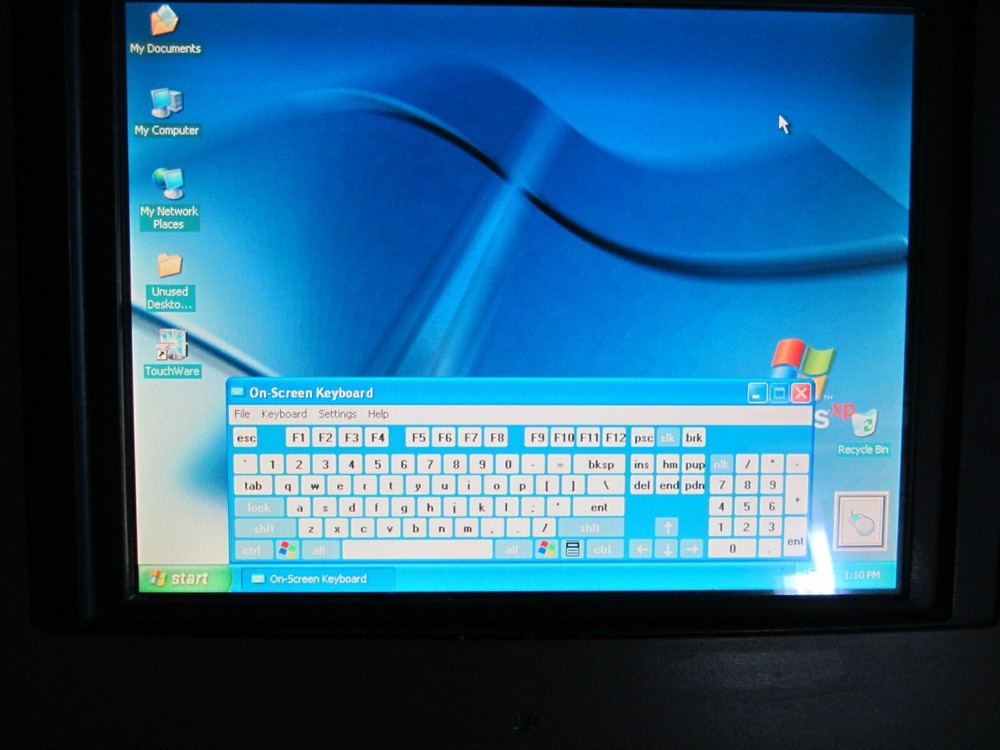Select the My Computer desktop icon

click(x=166, y=112)
